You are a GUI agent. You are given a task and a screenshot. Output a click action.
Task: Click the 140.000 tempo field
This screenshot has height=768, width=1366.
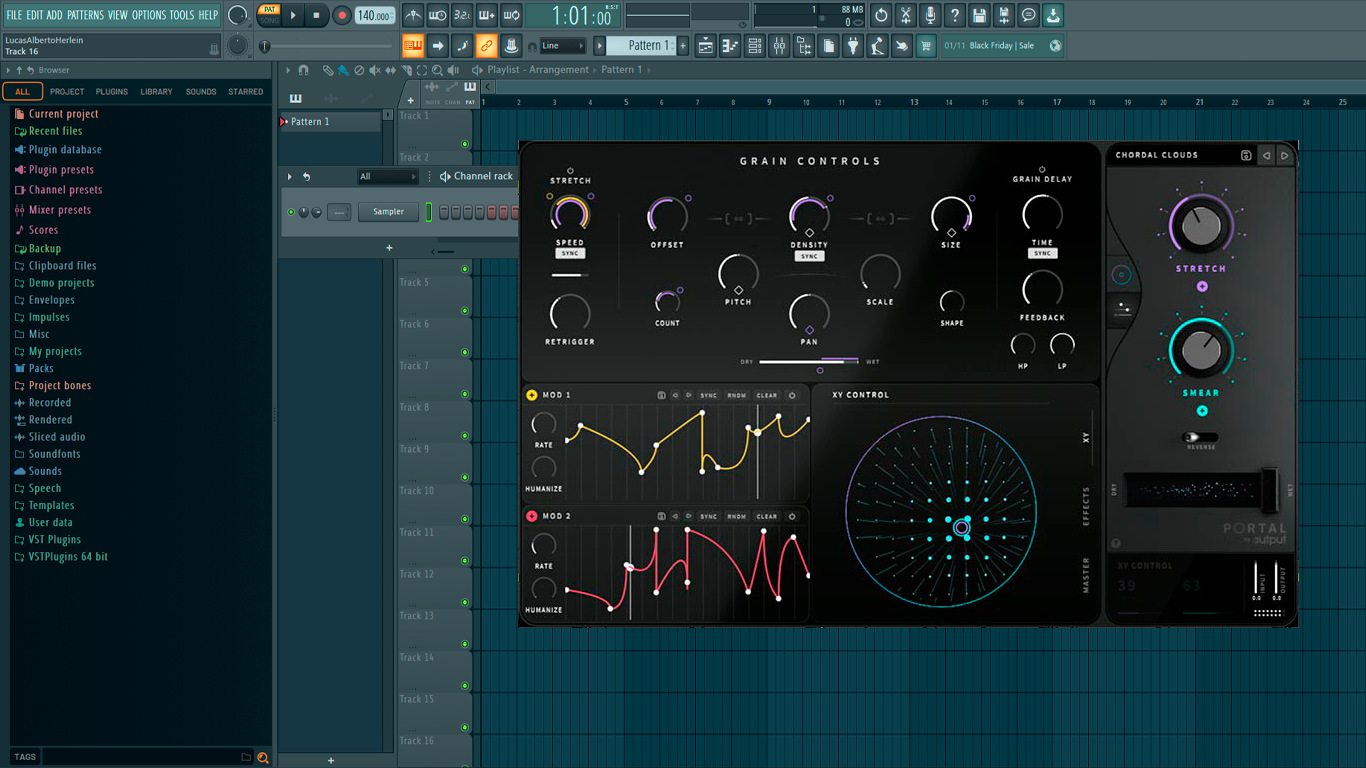point(375,16)
